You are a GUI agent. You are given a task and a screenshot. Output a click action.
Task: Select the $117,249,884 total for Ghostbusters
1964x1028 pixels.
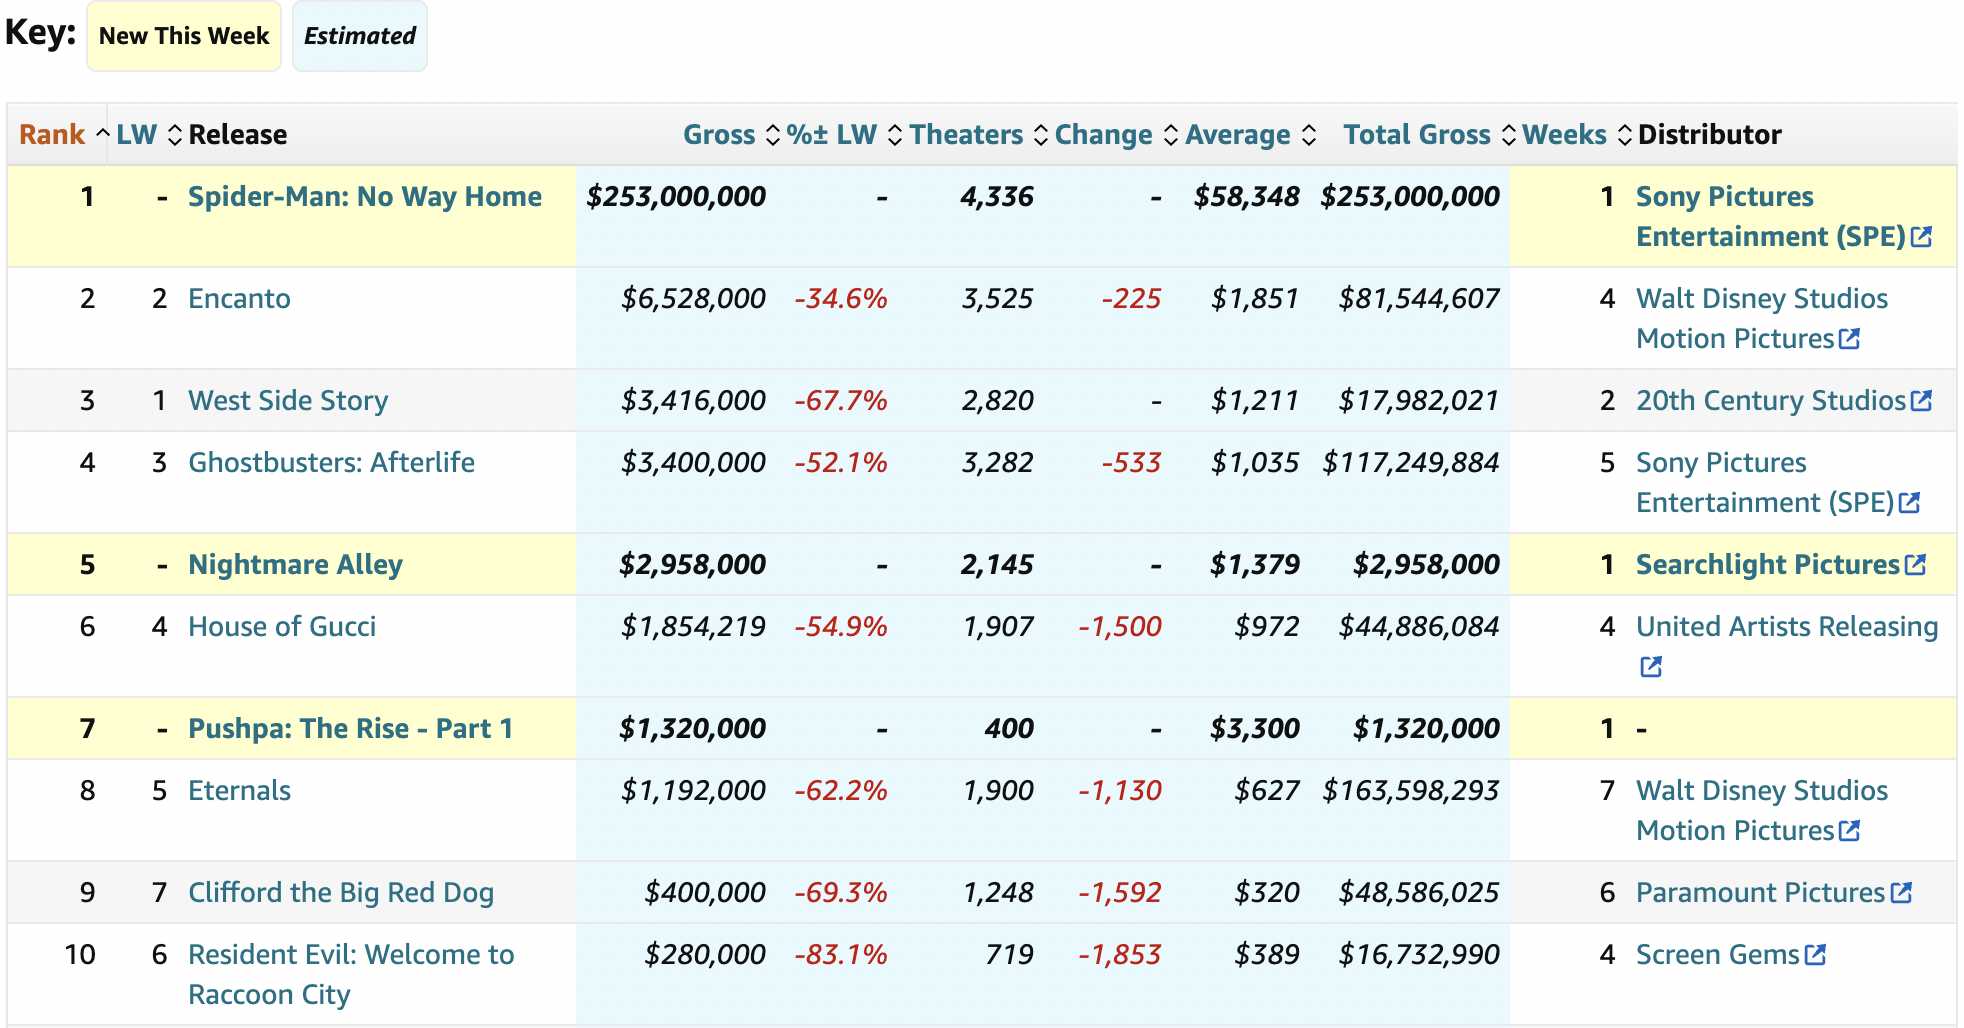click(x=1411, y=463)
